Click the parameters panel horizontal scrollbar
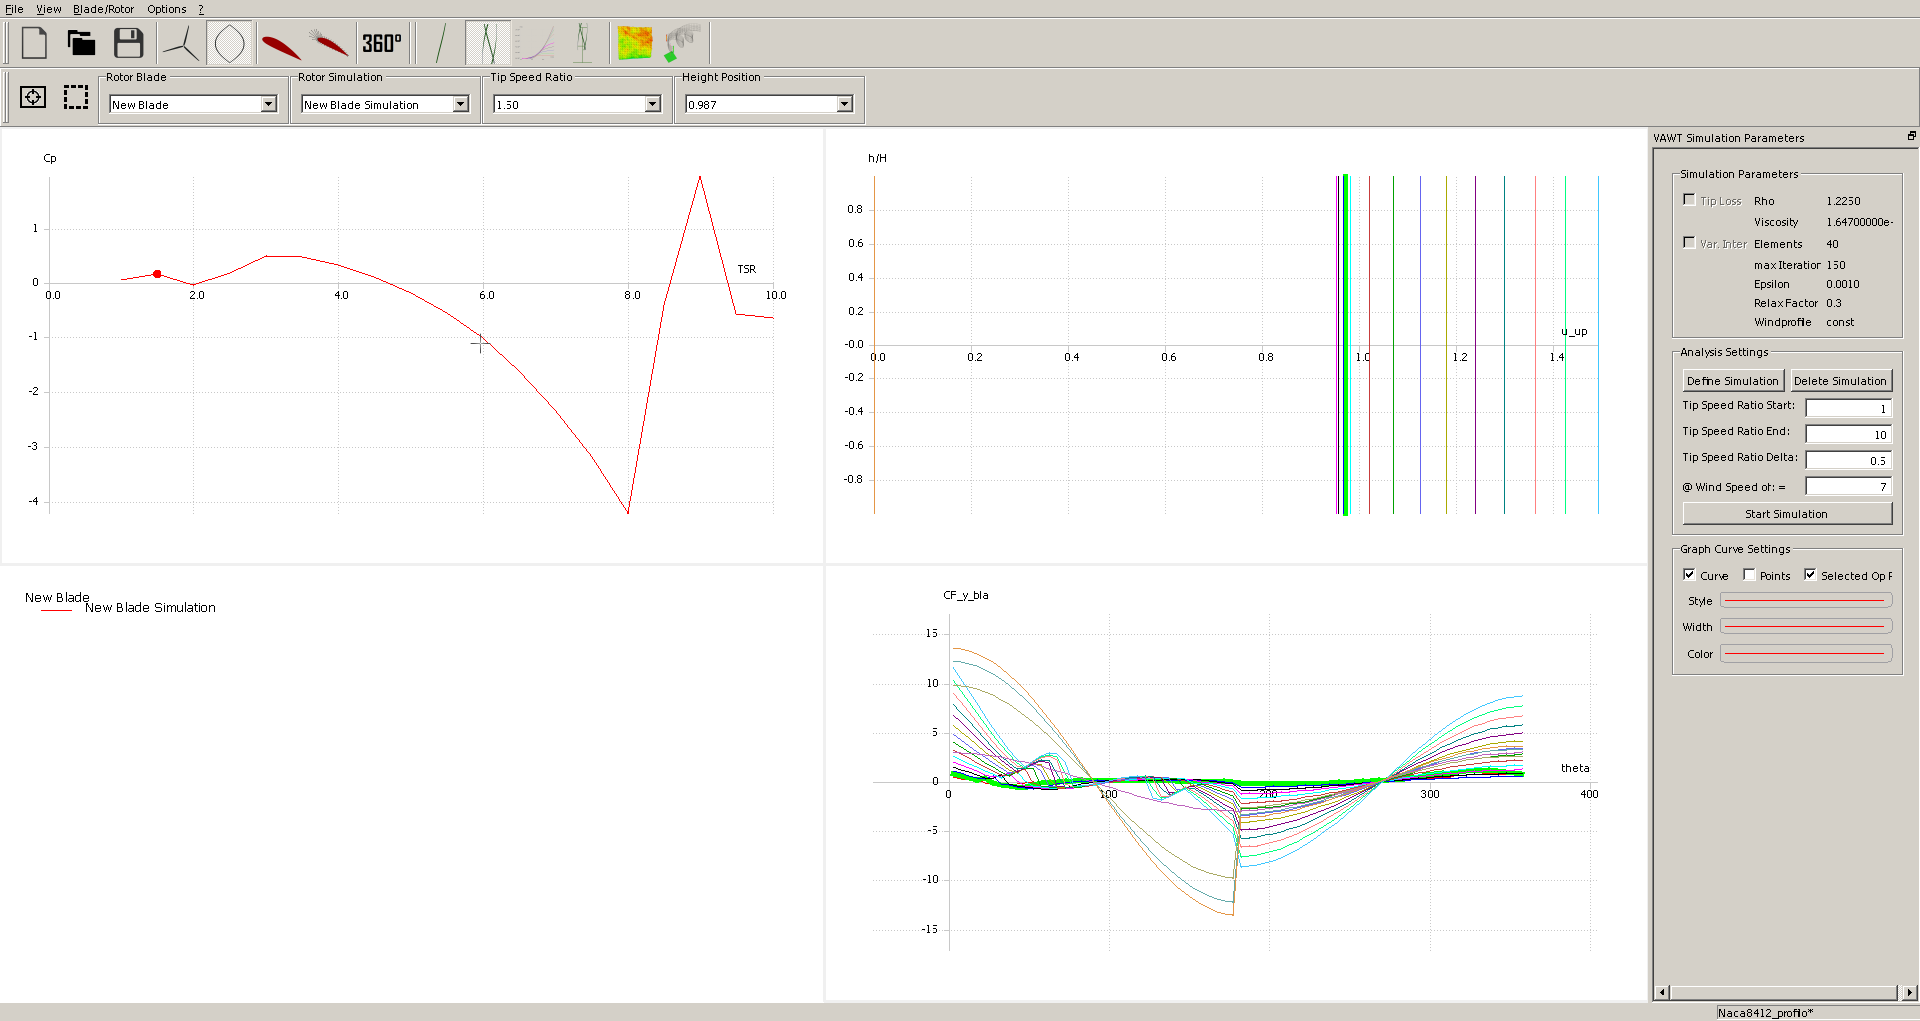 pyautogui.click(x=1783, y=992)
